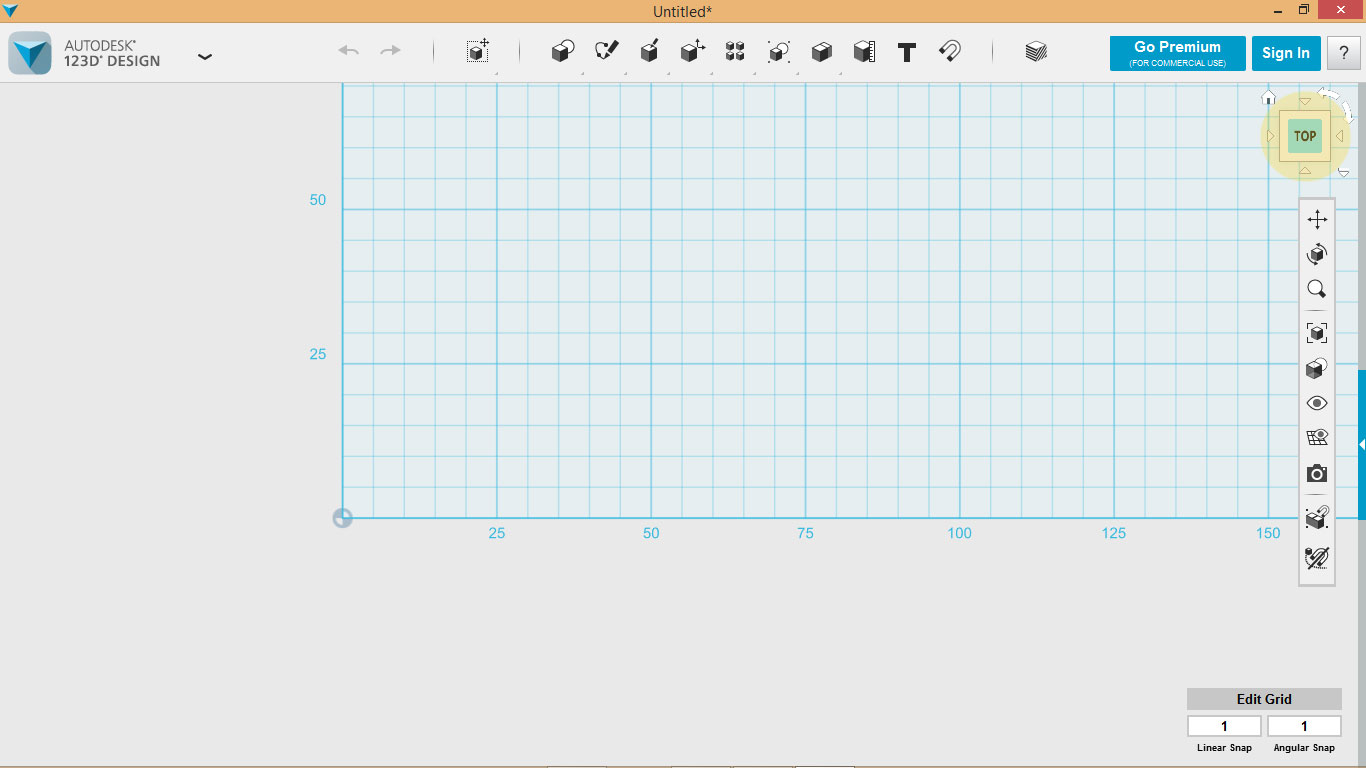The image size is (1366, 768).
Task: Toggle shaded material display mode
Action: (1316, 367)
